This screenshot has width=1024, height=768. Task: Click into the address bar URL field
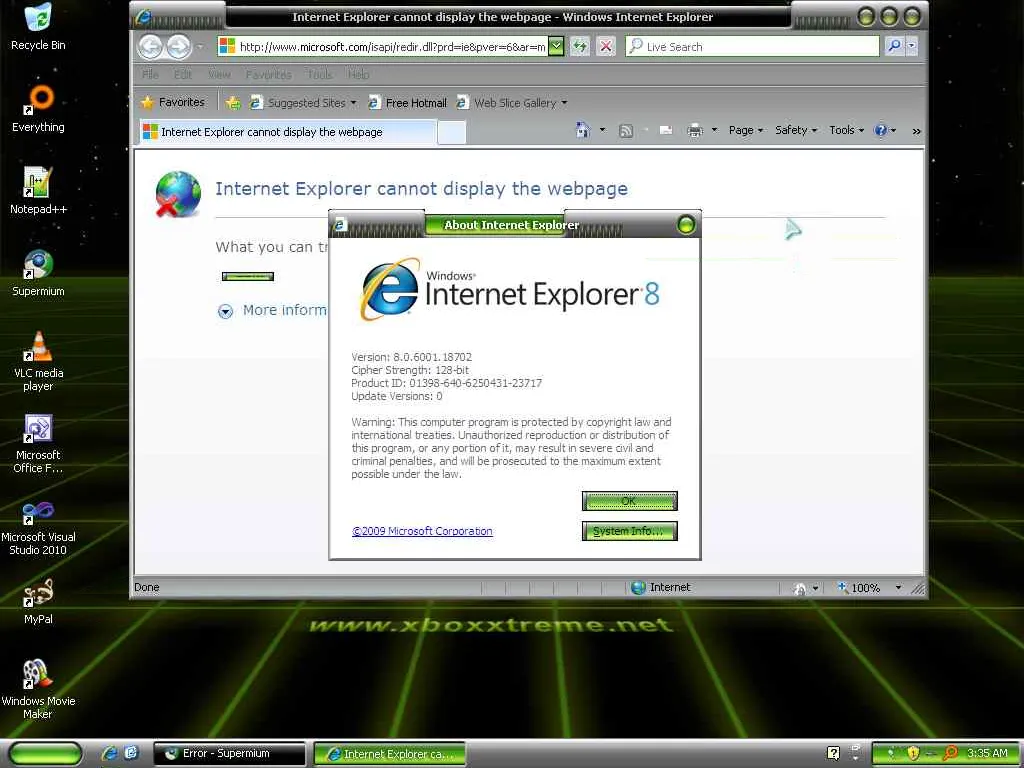[x=392, y=46]
